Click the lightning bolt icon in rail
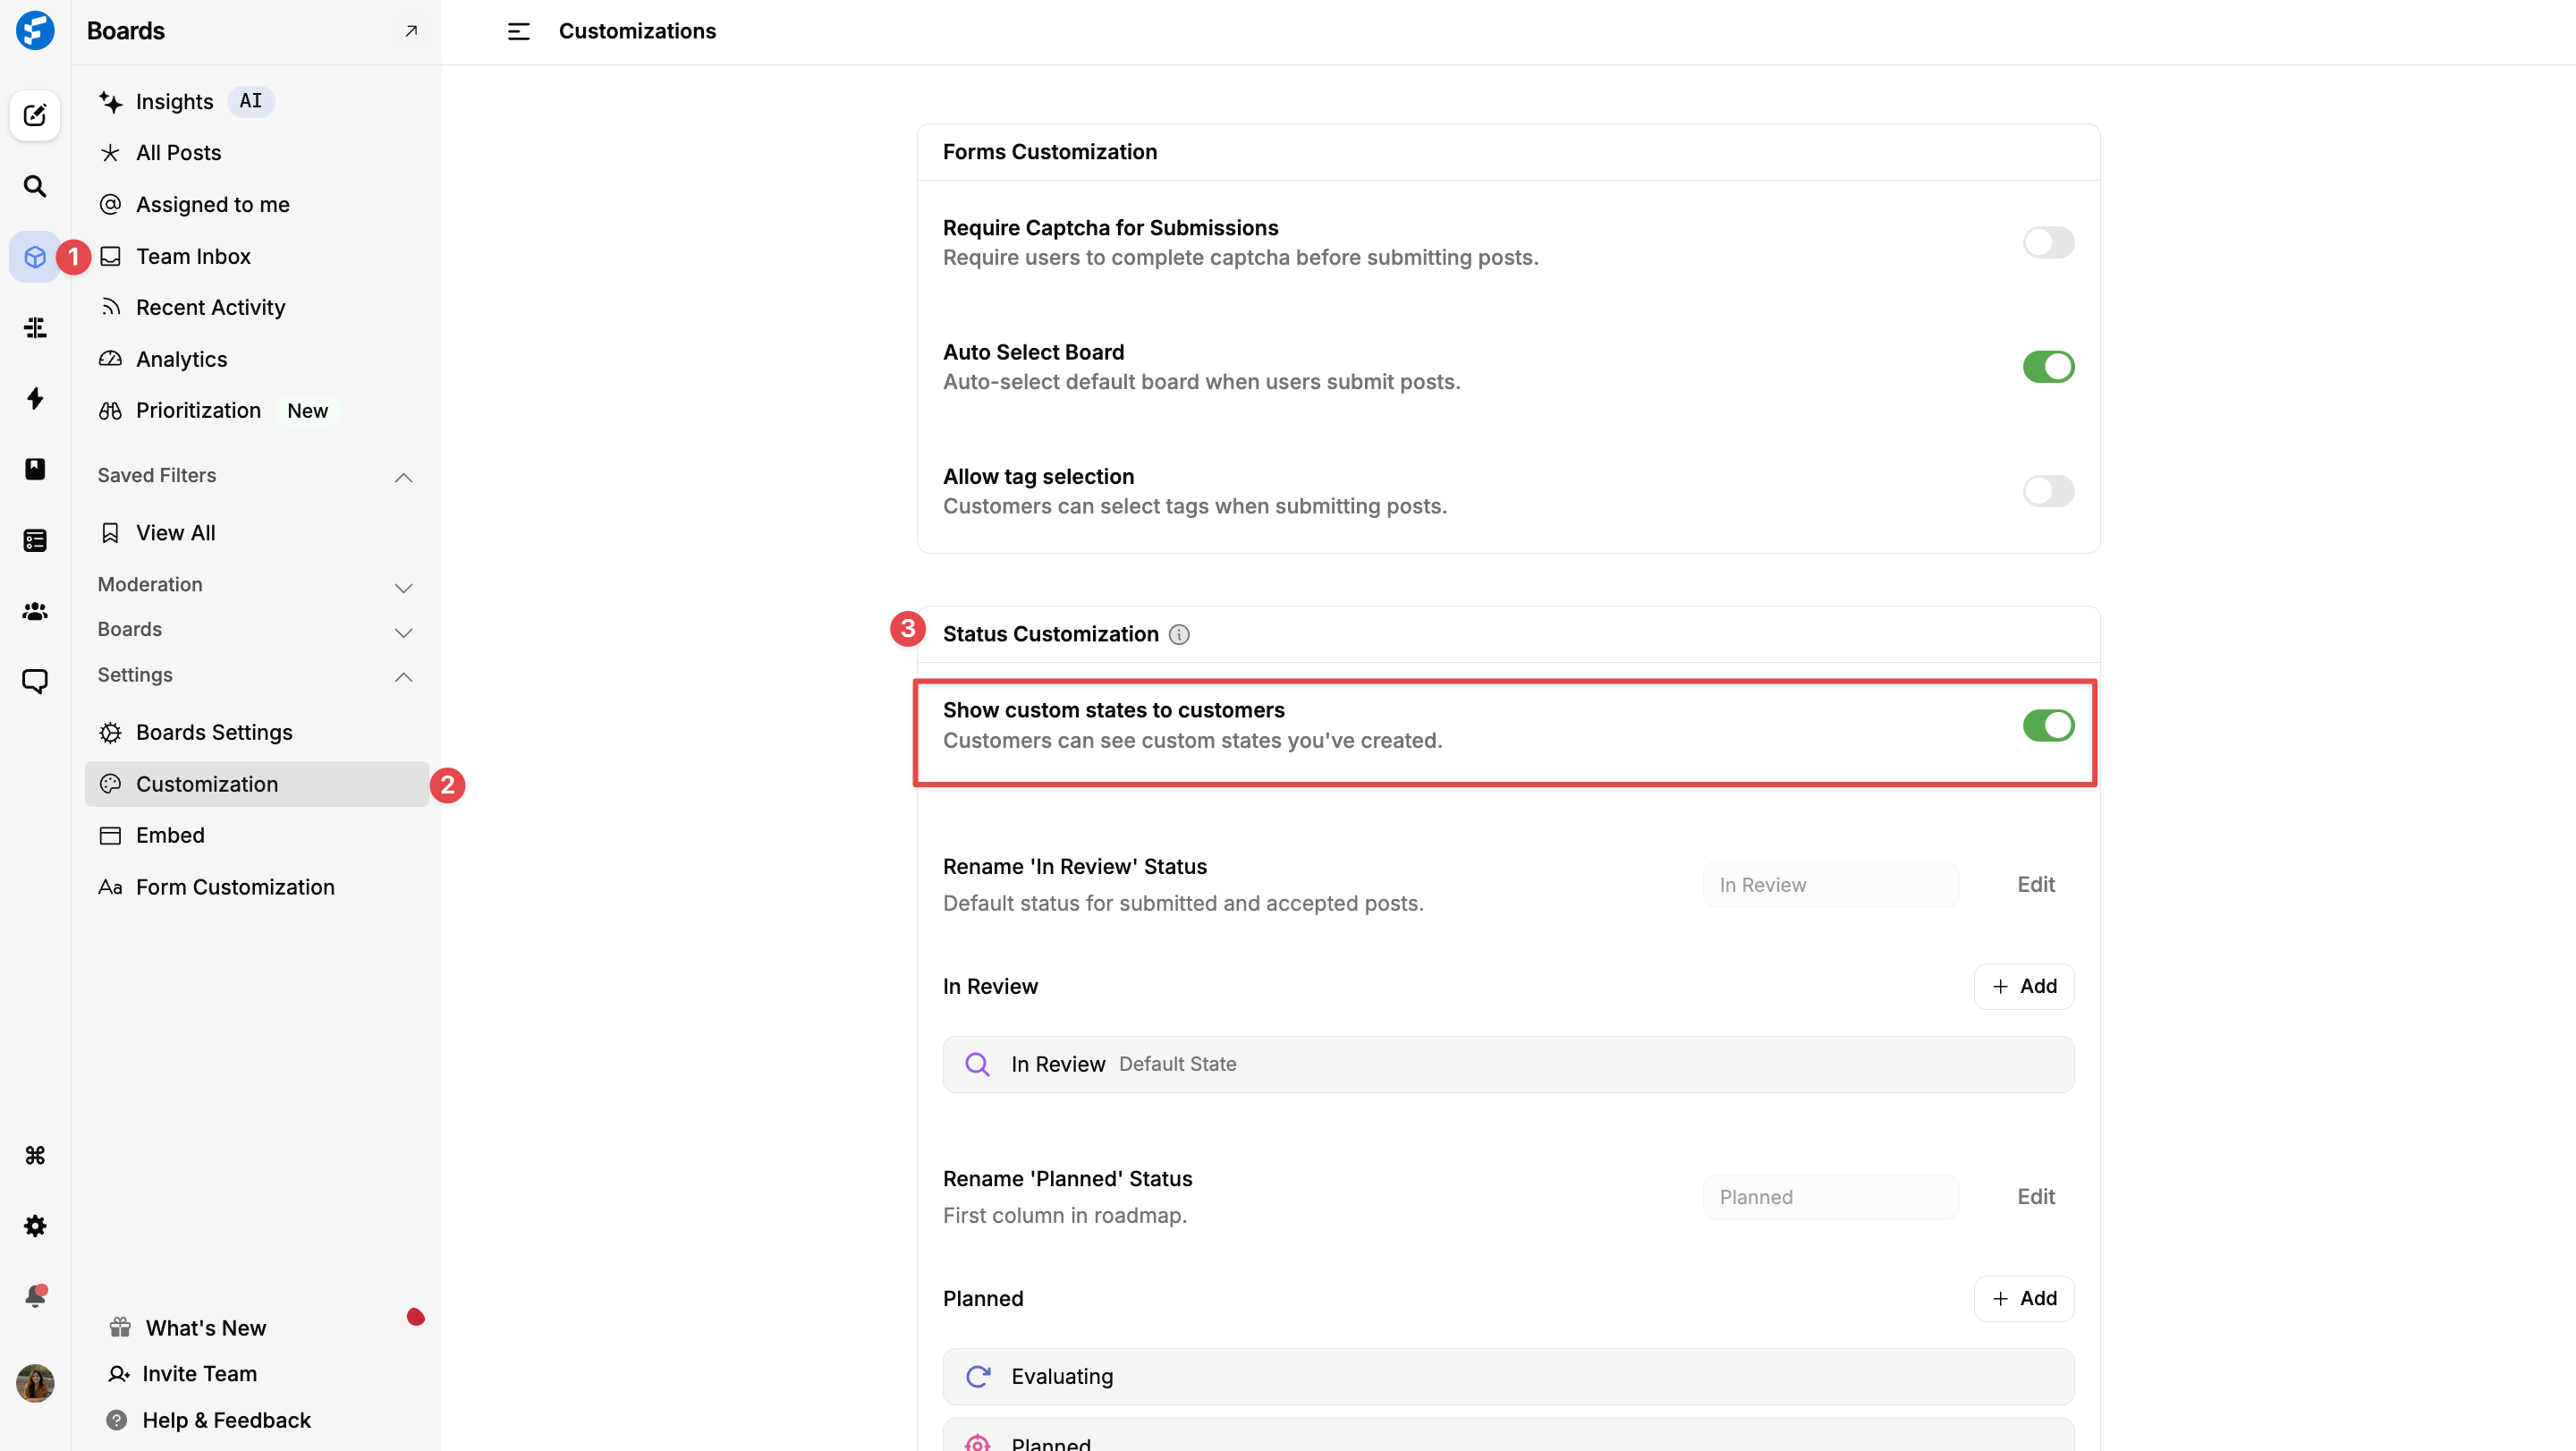 pos(35,398)
